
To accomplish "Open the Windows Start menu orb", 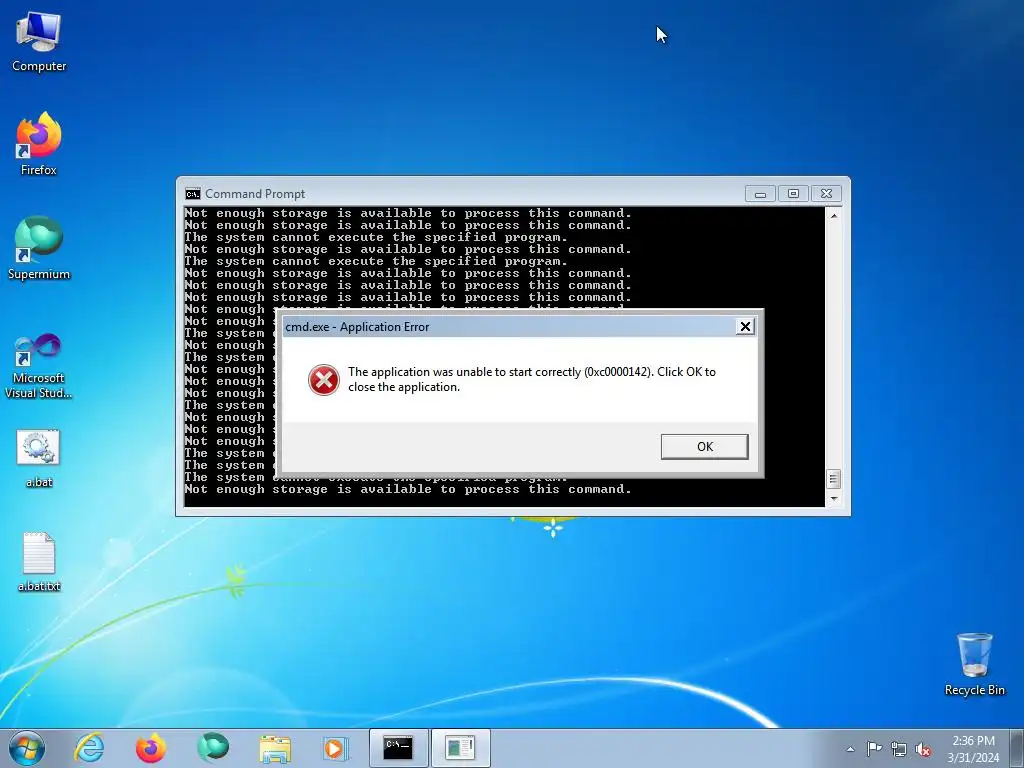I will point(27,748).
